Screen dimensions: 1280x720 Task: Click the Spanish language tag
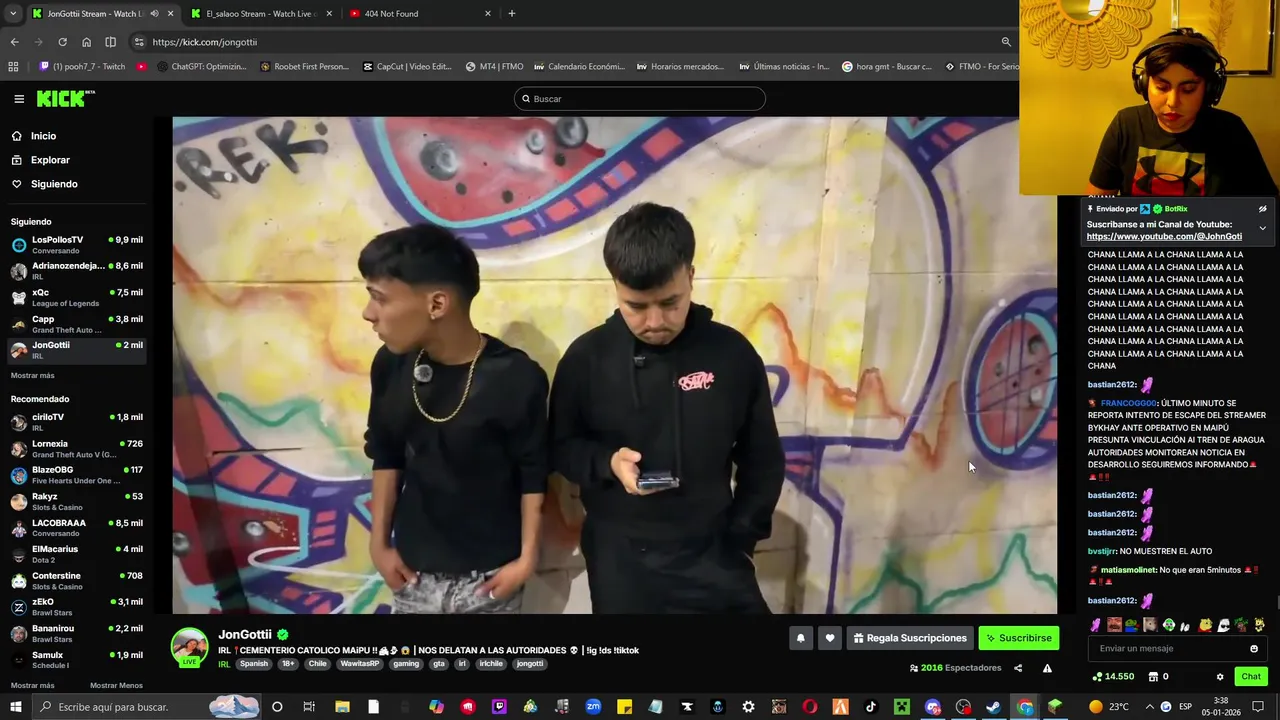click(x=254, y=664)
